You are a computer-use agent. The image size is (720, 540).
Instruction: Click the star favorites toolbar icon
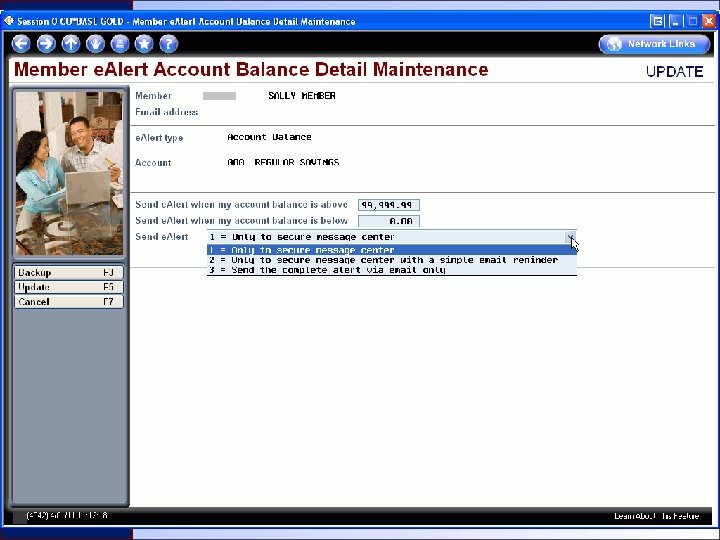[x=144, y=44]
